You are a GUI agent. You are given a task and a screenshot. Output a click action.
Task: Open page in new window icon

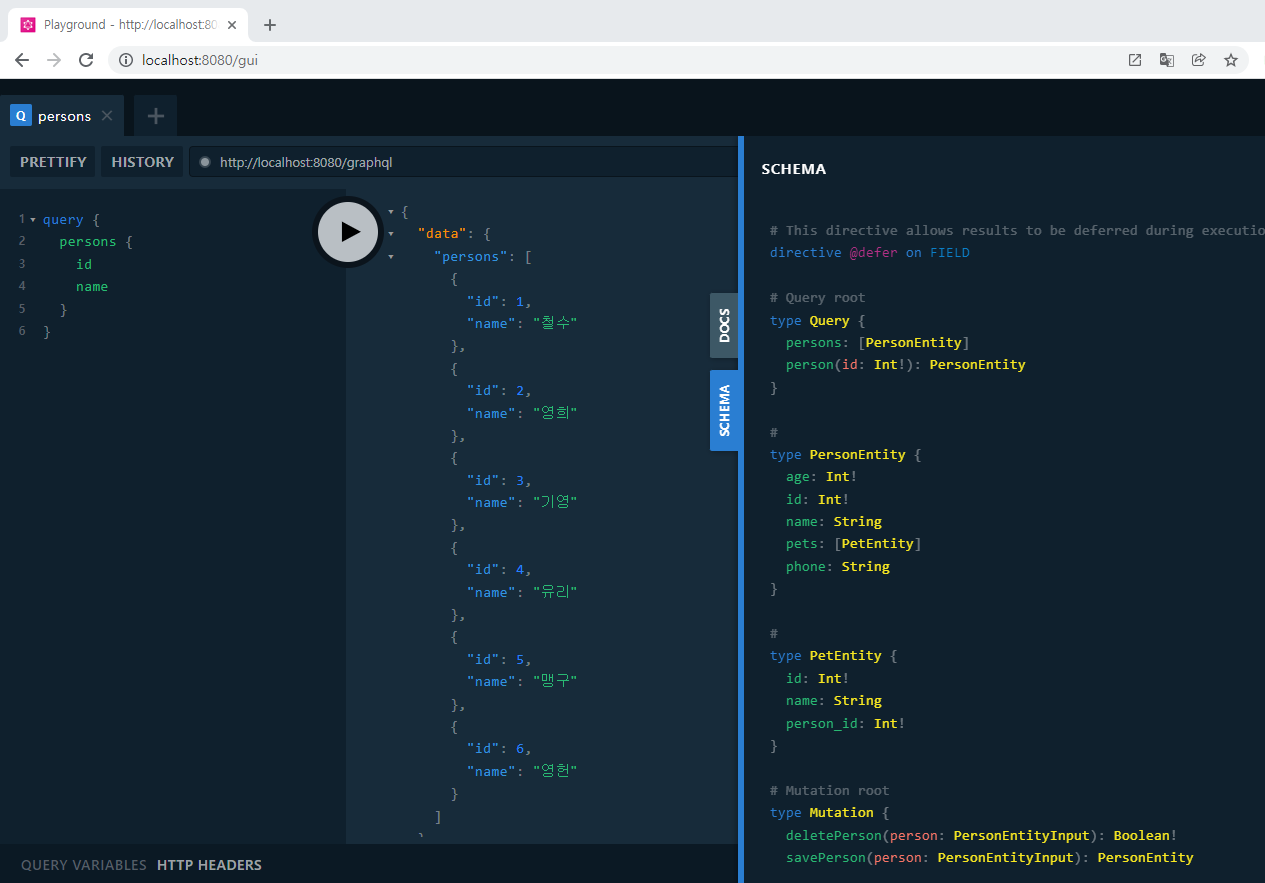pyautogui.click(x=1135, y=60)
